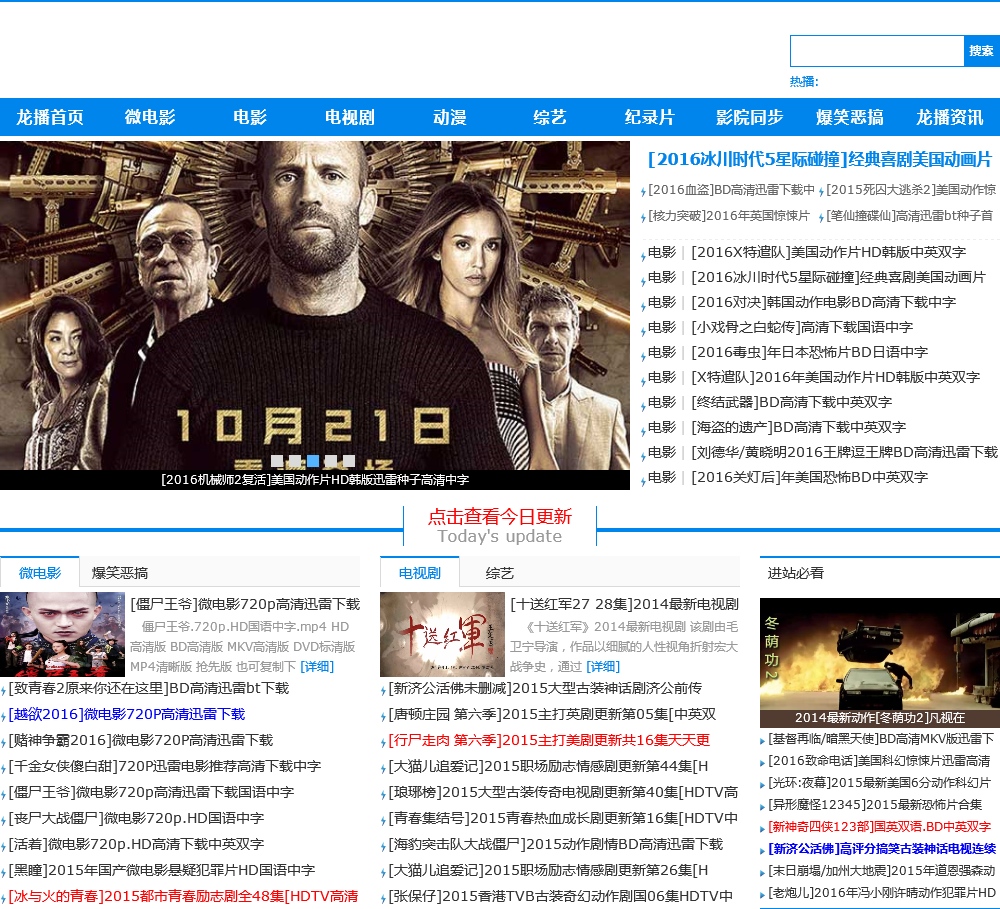Open [十送红军27 28集] title link
1000x909 pixels.
[x=624, y=604]
